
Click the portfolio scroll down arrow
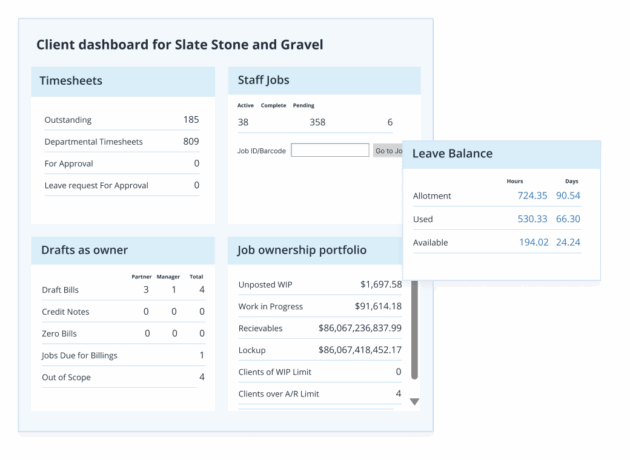click(x=415, y=401)
